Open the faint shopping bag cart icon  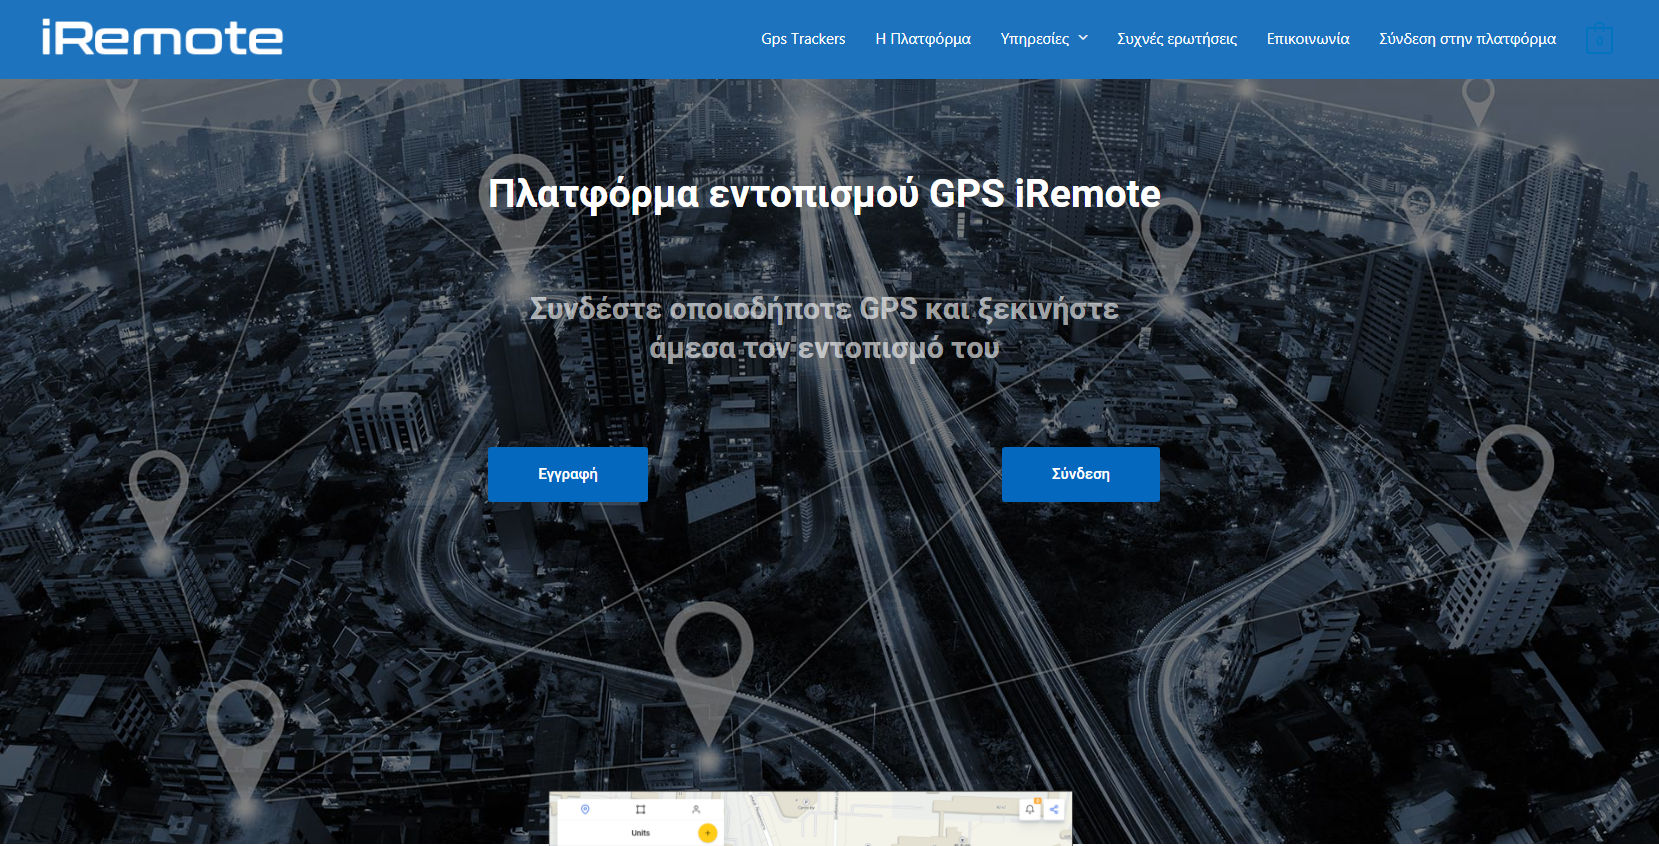(x=1599, y=39)
